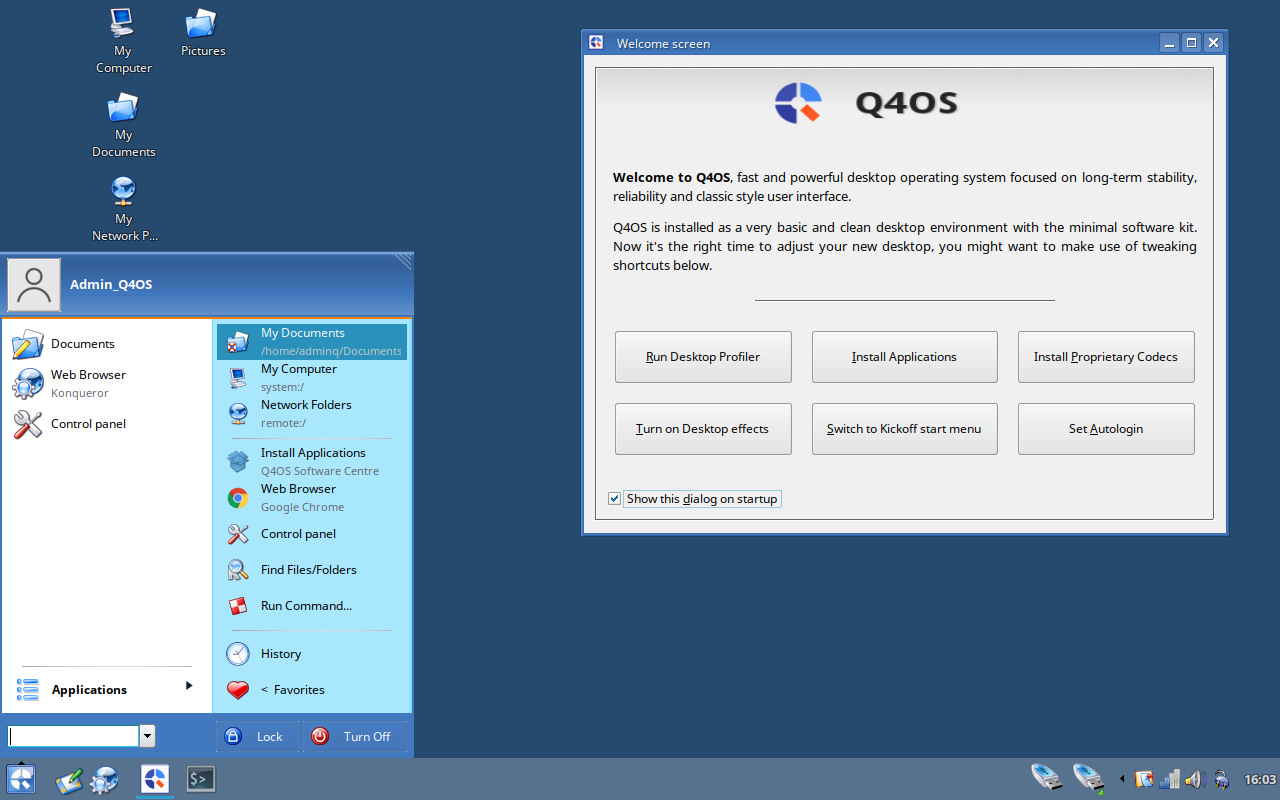Click Turn on Desktop effects

(703, 429)
